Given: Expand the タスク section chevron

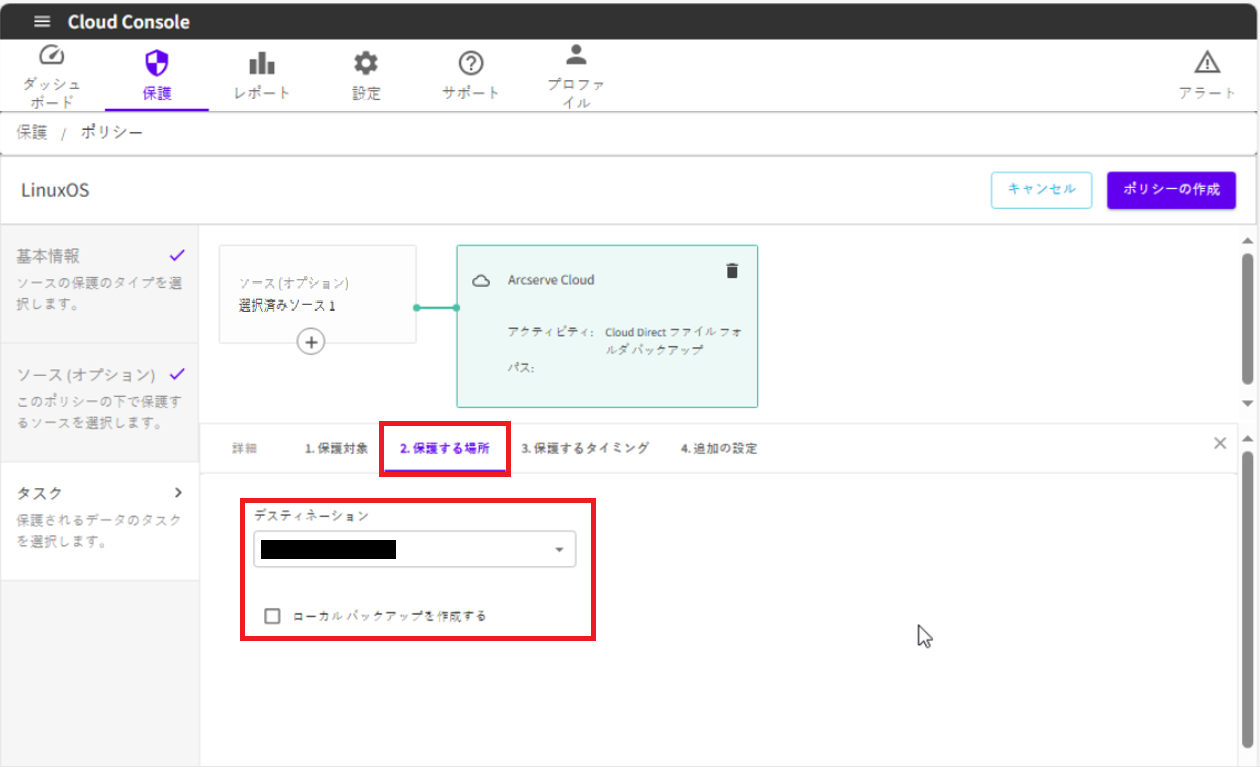Looking at the screenshot, I should [178, 493].
